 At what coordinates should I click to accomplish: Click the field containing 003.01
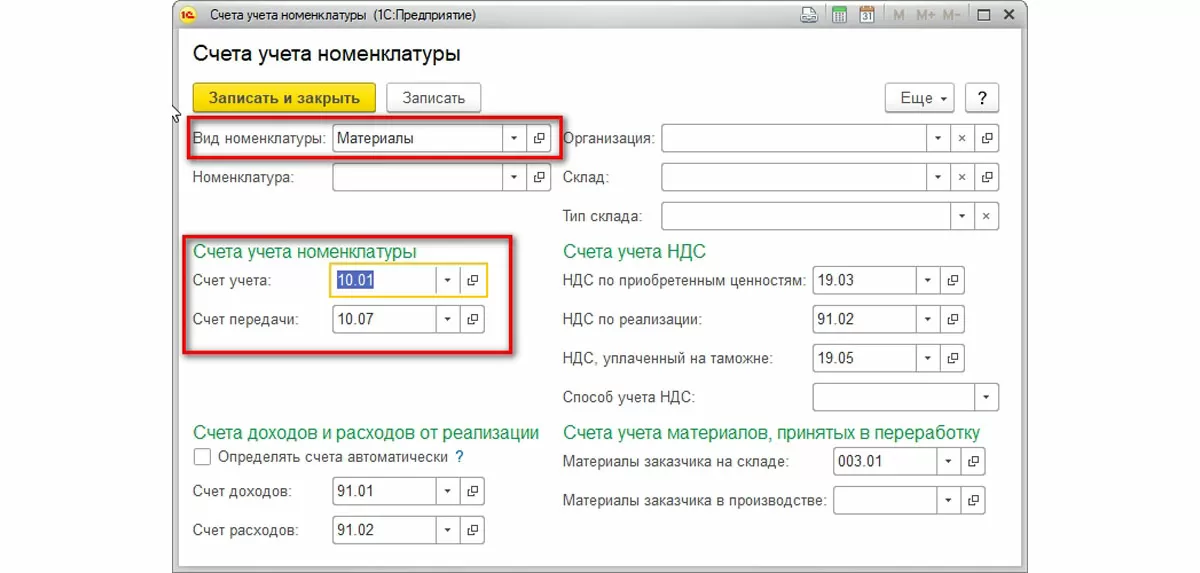(x=884, y=462)
